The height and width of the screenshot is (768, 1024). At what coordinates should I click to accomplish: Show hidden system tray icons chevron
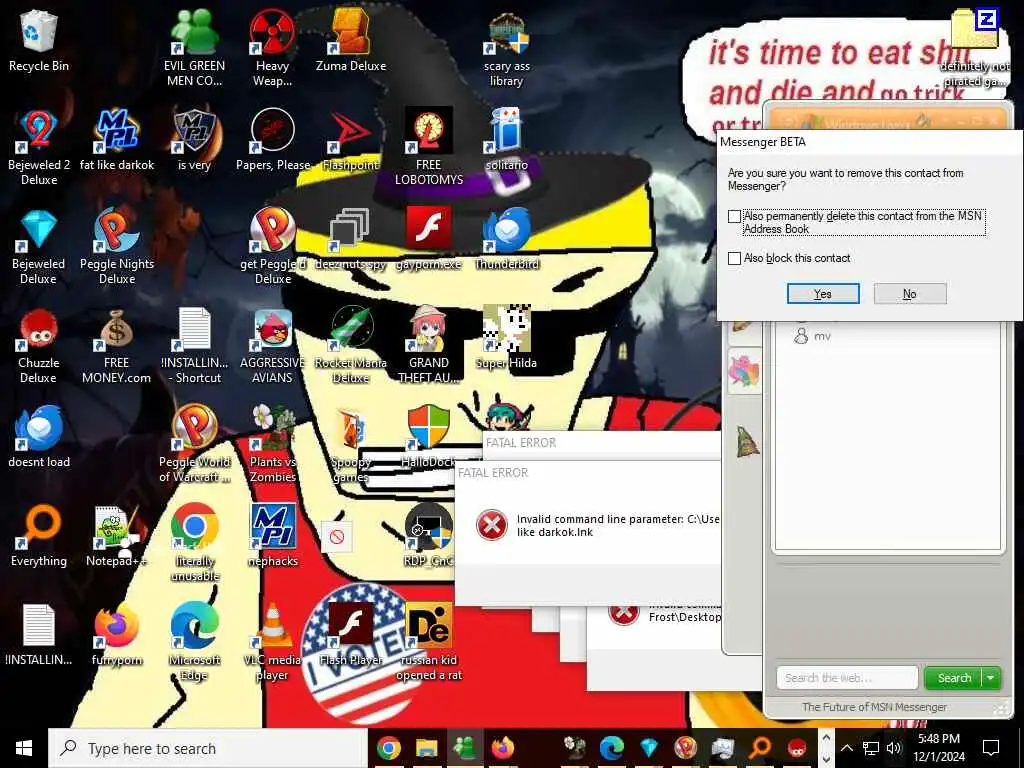[x=846, y=748]
